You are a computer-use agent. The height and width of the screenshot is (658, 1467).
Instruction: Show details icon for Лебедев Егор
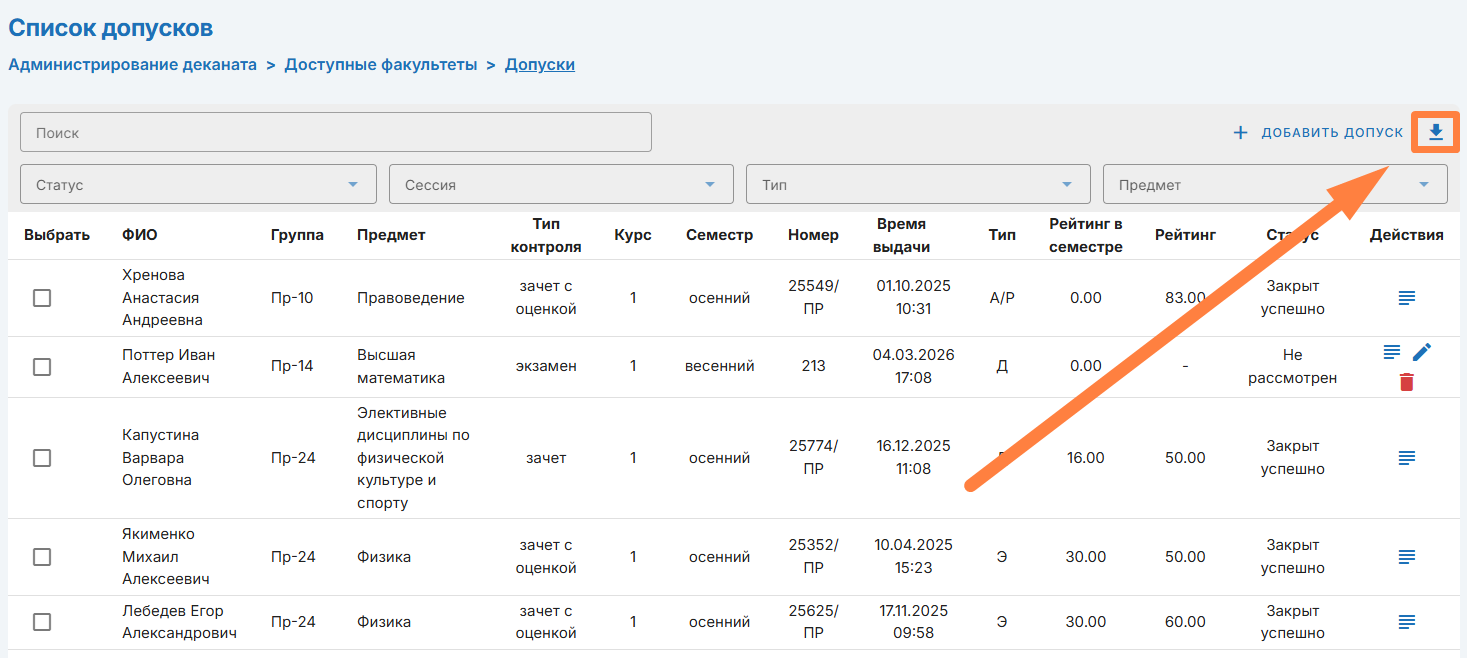[x=1406, y=622]
